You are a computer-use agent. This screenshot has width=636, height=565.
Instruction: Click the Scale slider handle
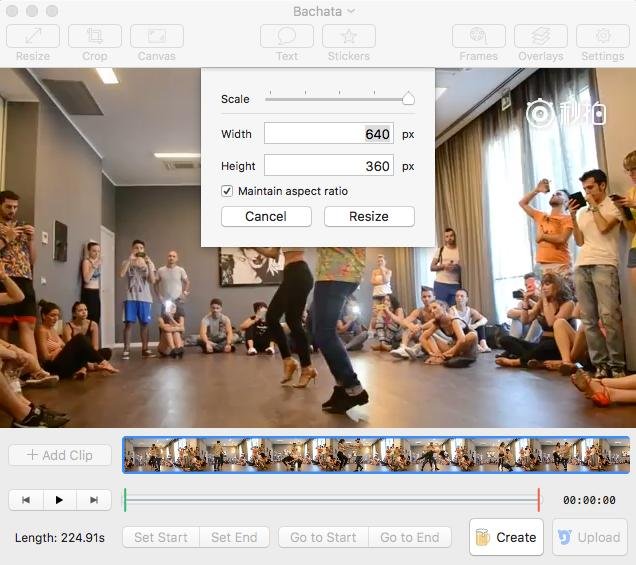click(408, 98)
